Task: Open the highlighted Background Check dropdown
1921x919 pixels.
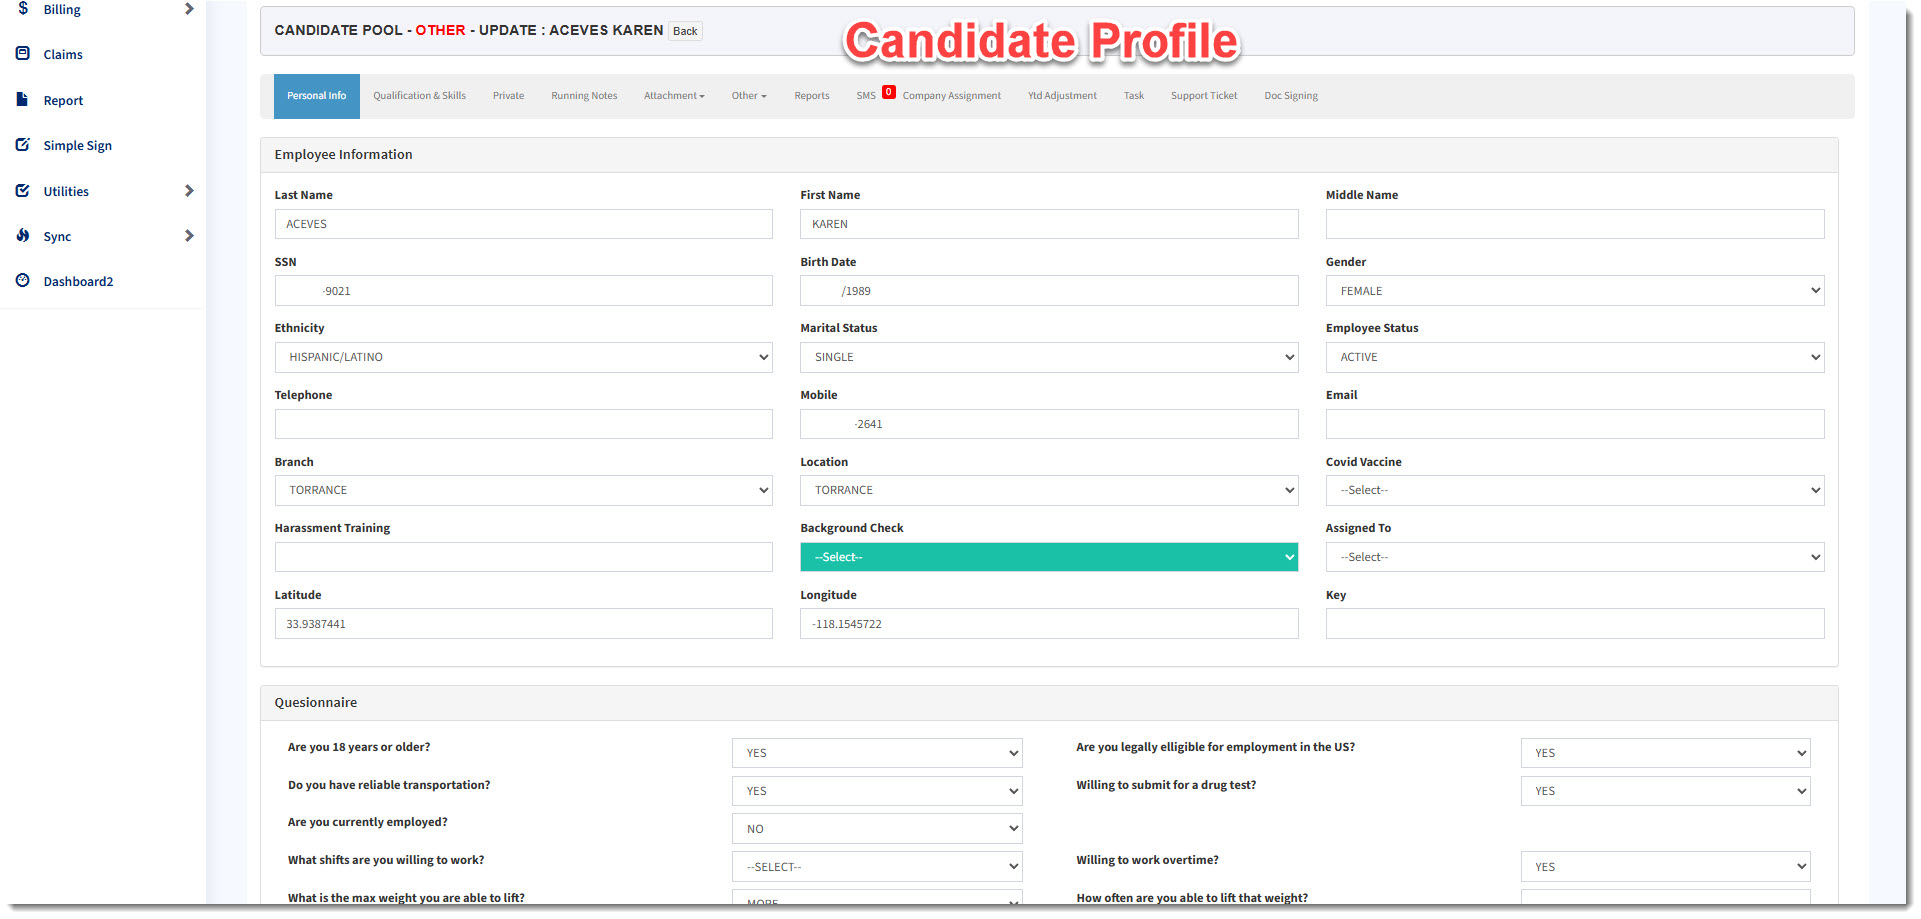Action: click(1048, 557)
